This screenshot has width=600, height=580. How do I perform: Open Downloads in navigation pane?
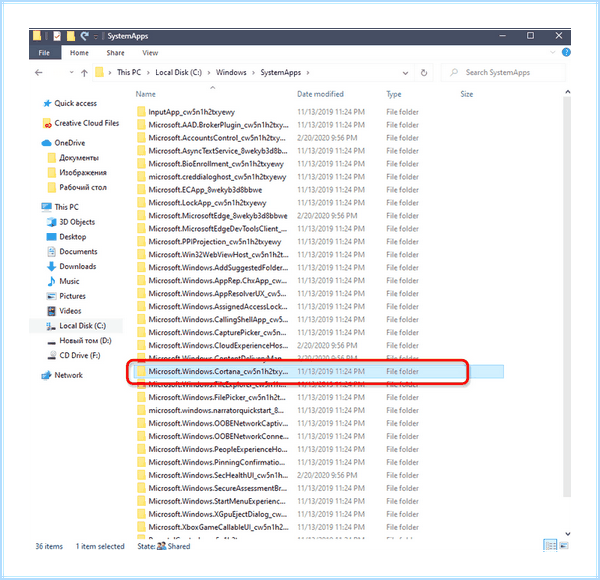(71, 266)
